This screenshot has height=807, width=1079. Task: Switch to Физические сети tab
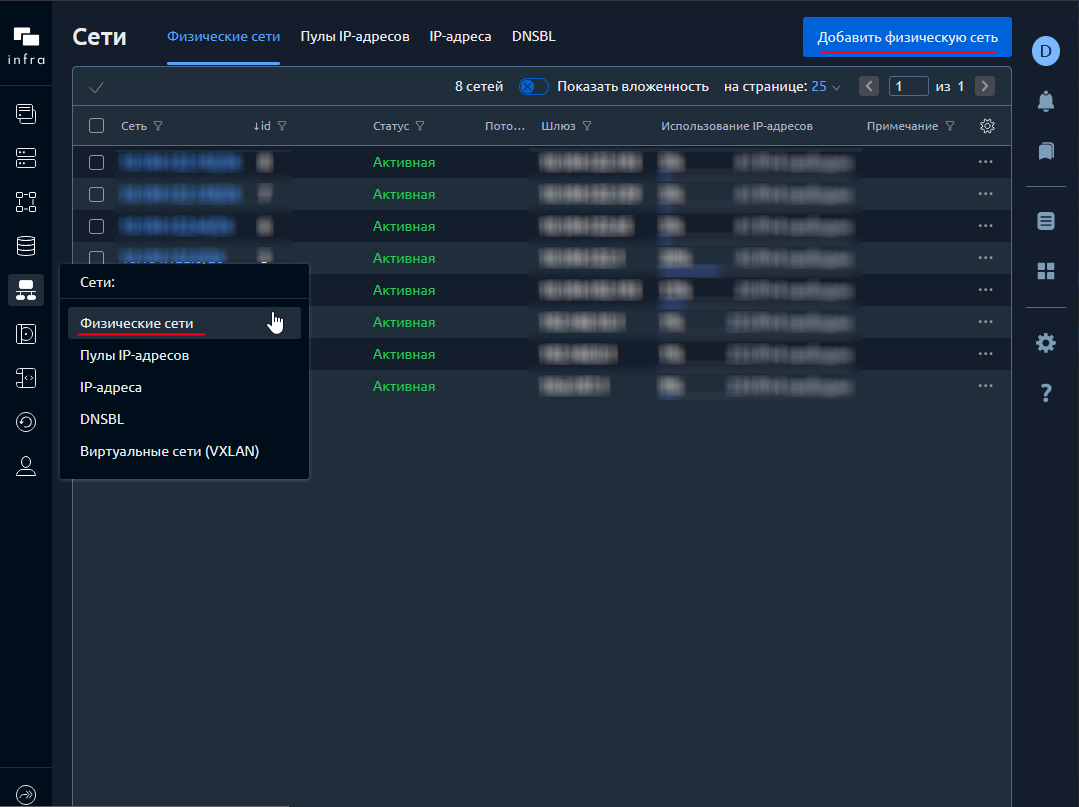[x=223, y=36]
